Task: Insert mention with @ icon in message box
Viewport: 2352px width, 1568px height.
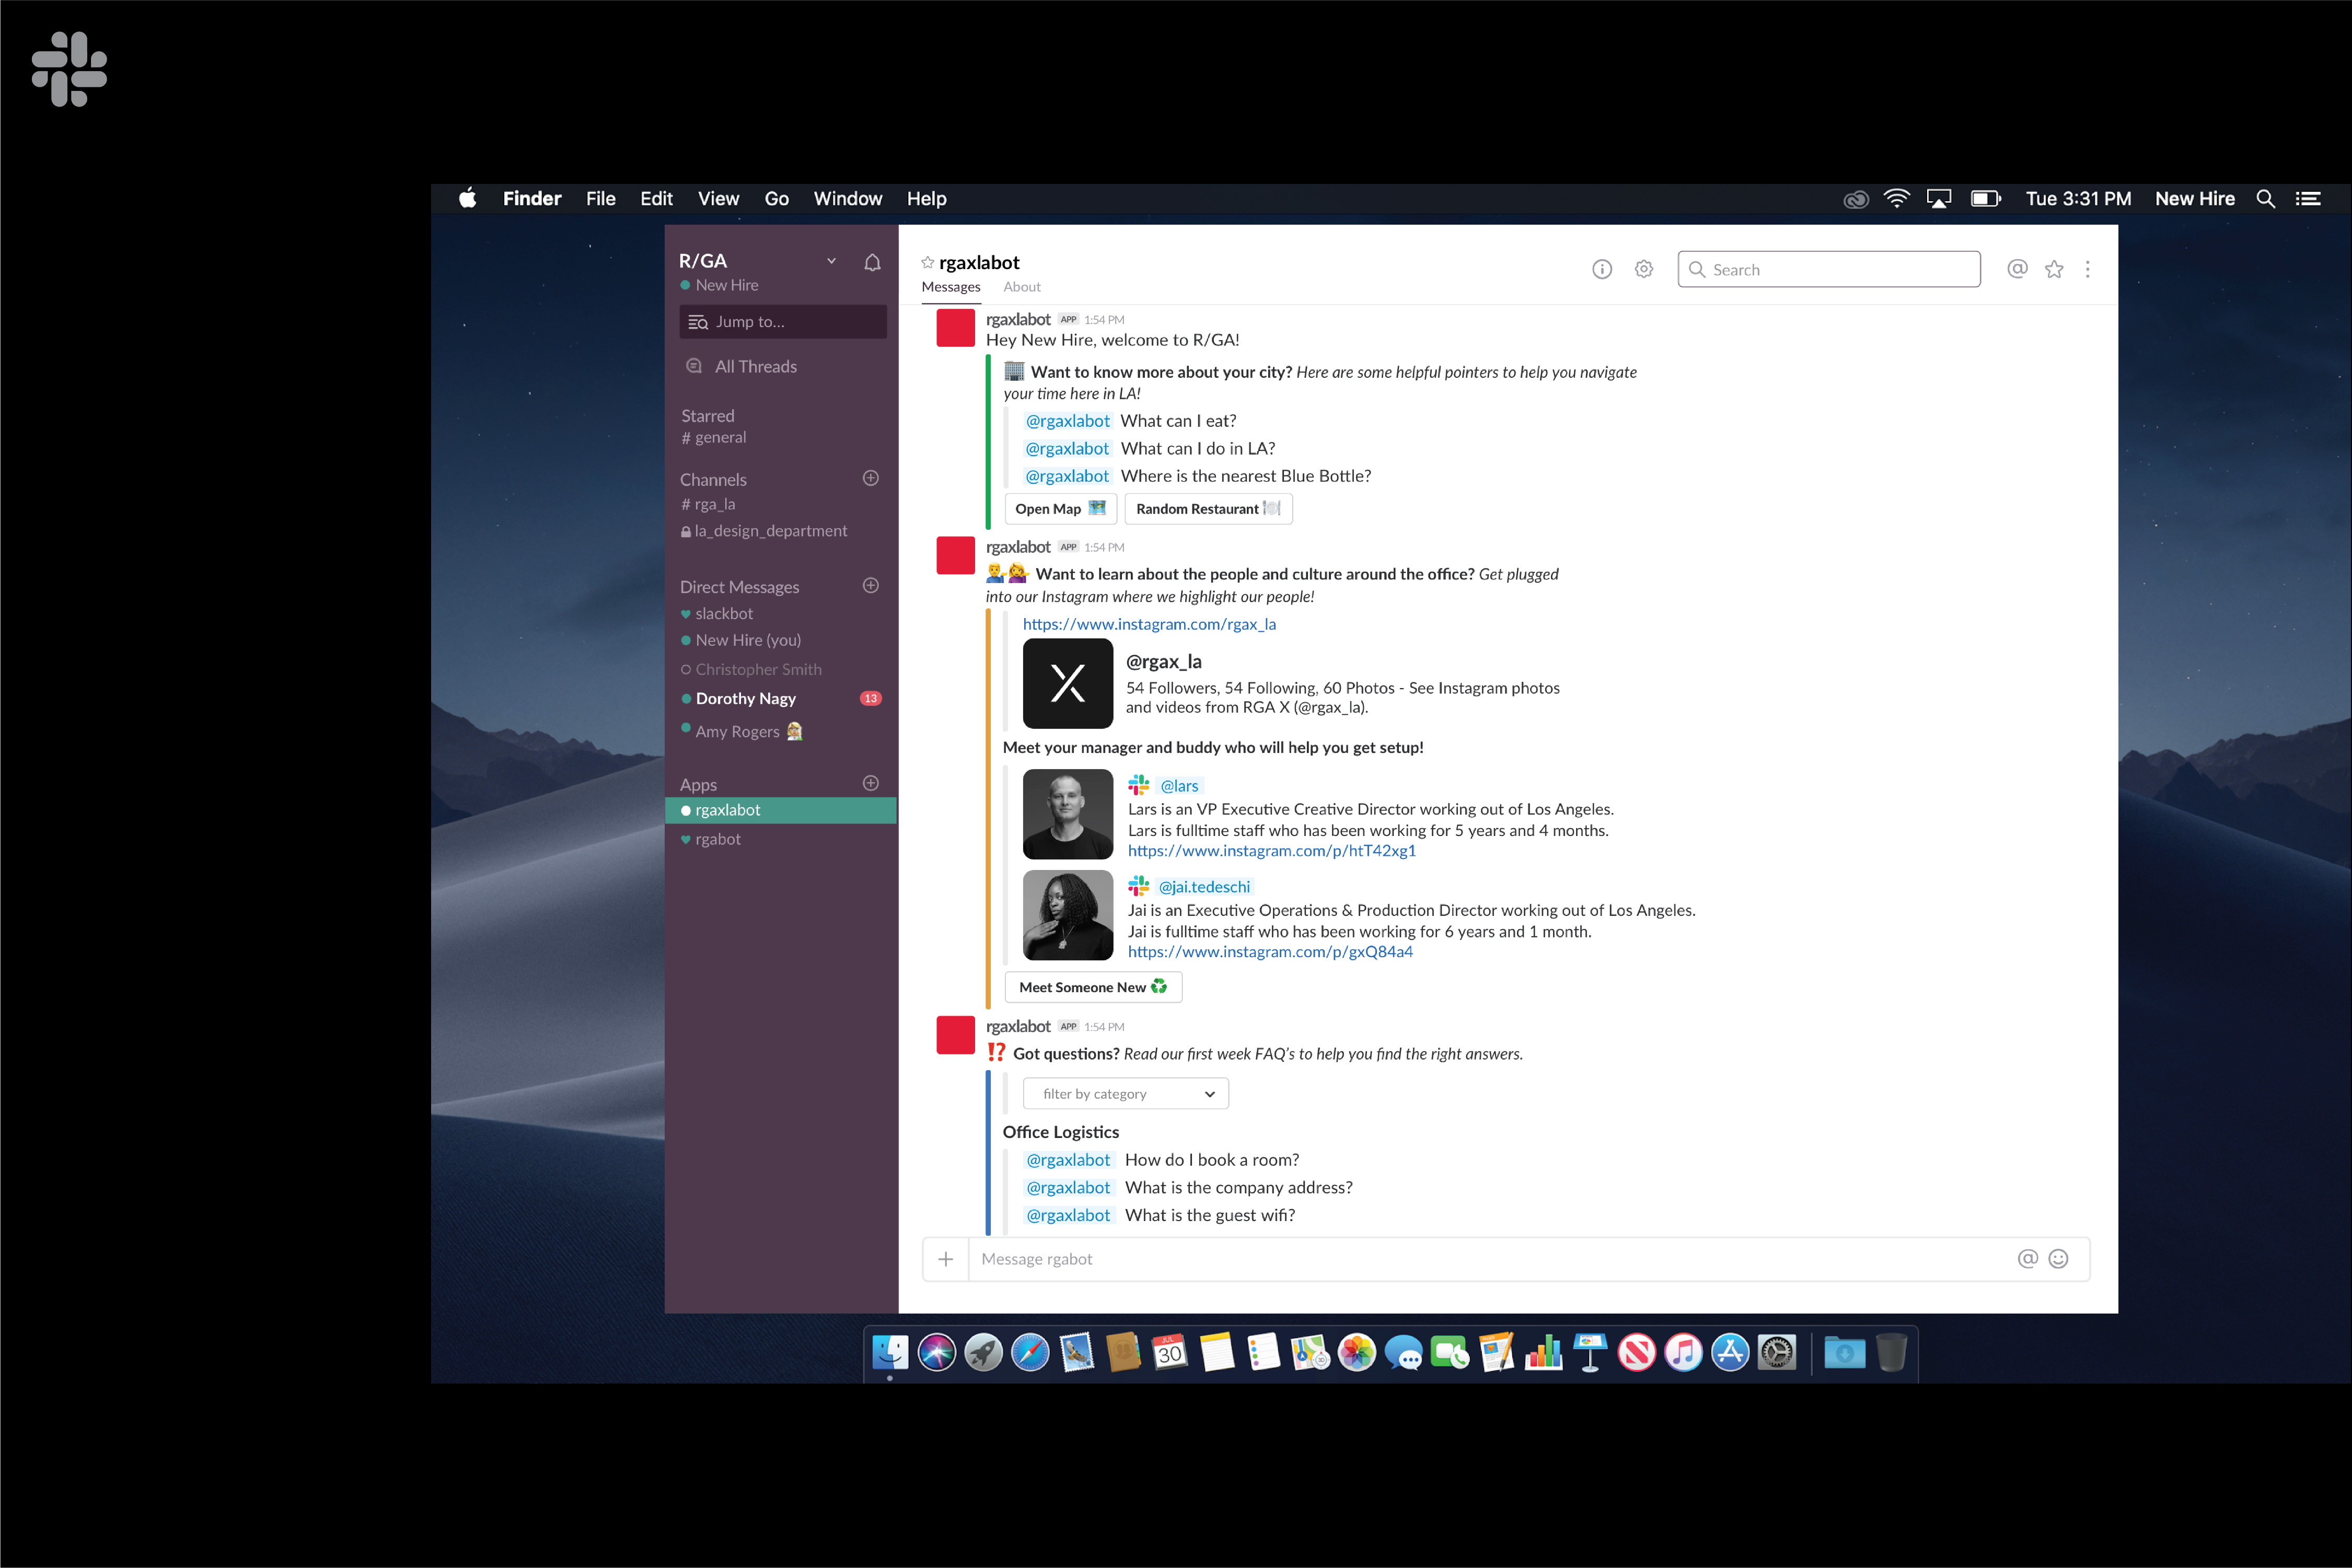Action: click(x=2027, y=1259)
